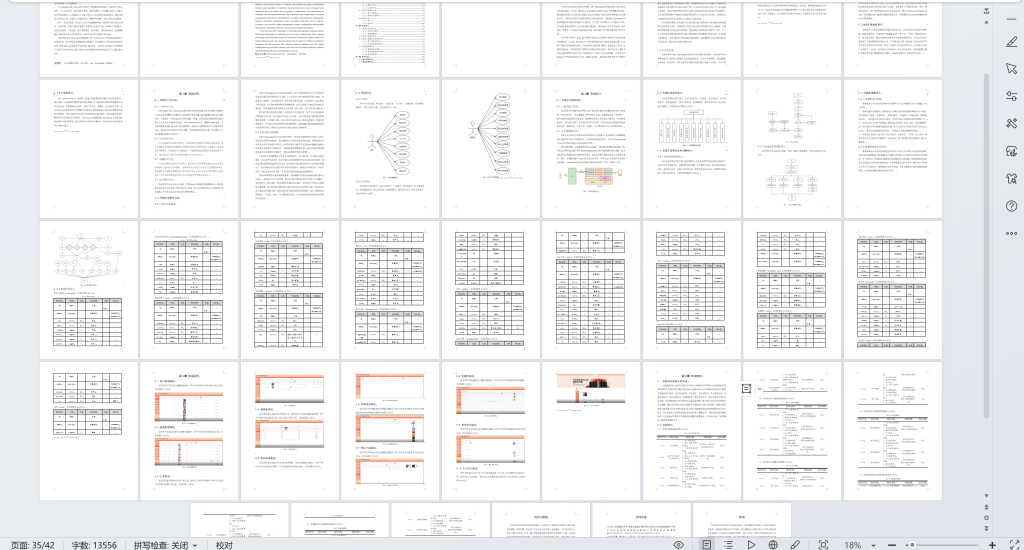This screenshot has height=550, width=1024.
Task: Click the vertical scrollbar thumb
Action: [986, 245]
